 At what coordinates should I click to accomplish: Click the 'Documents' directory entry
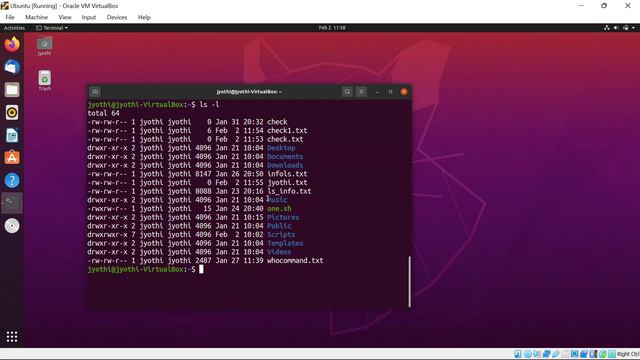[x=285, y=156]
